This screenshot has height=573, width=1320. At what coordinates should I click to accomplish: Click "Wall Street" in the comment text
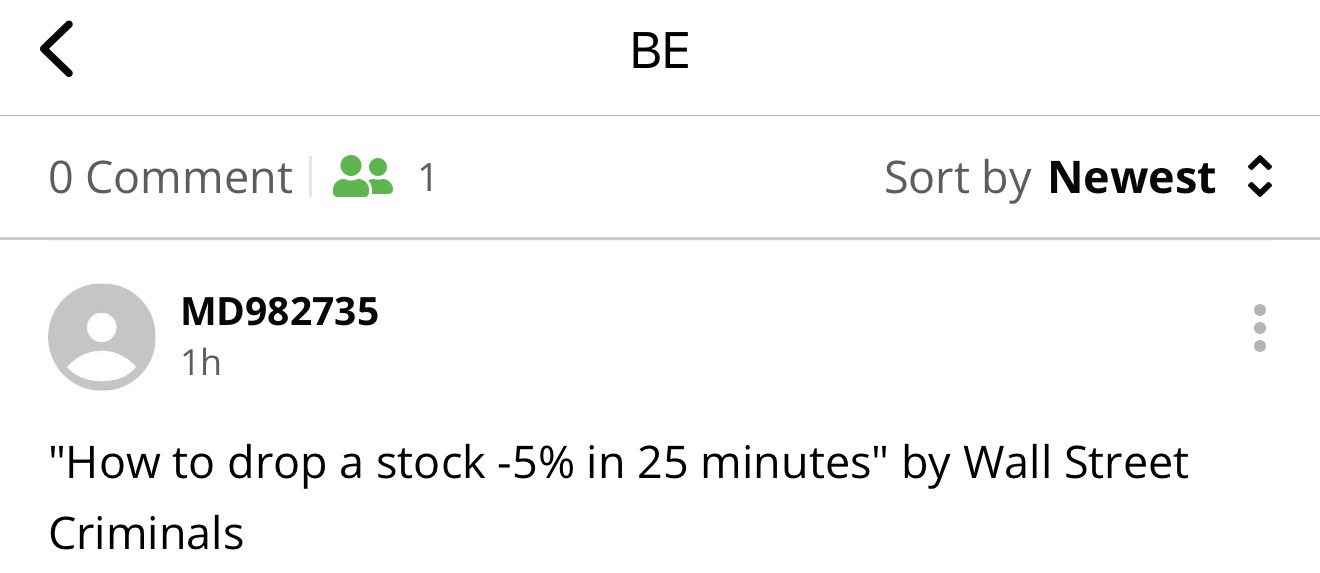[x=1075, y=463]
